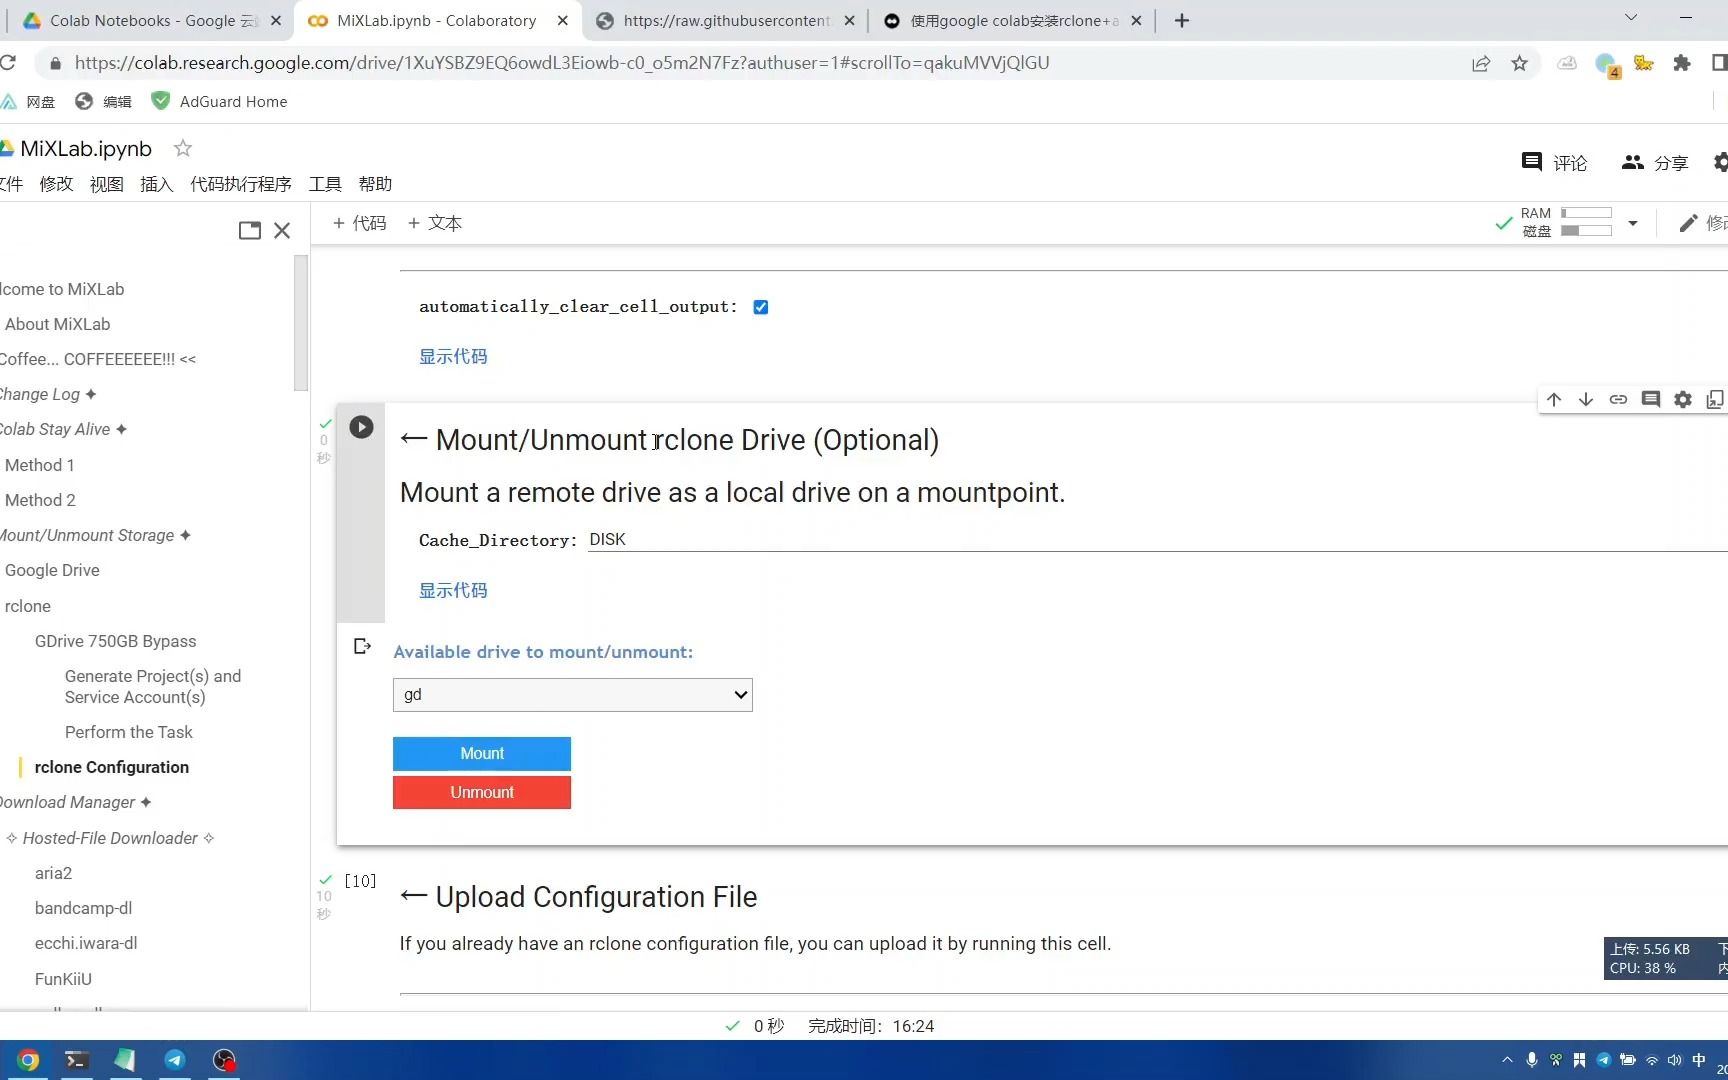
Task: Open comments via 评论 button
Action: [1554, 162]
